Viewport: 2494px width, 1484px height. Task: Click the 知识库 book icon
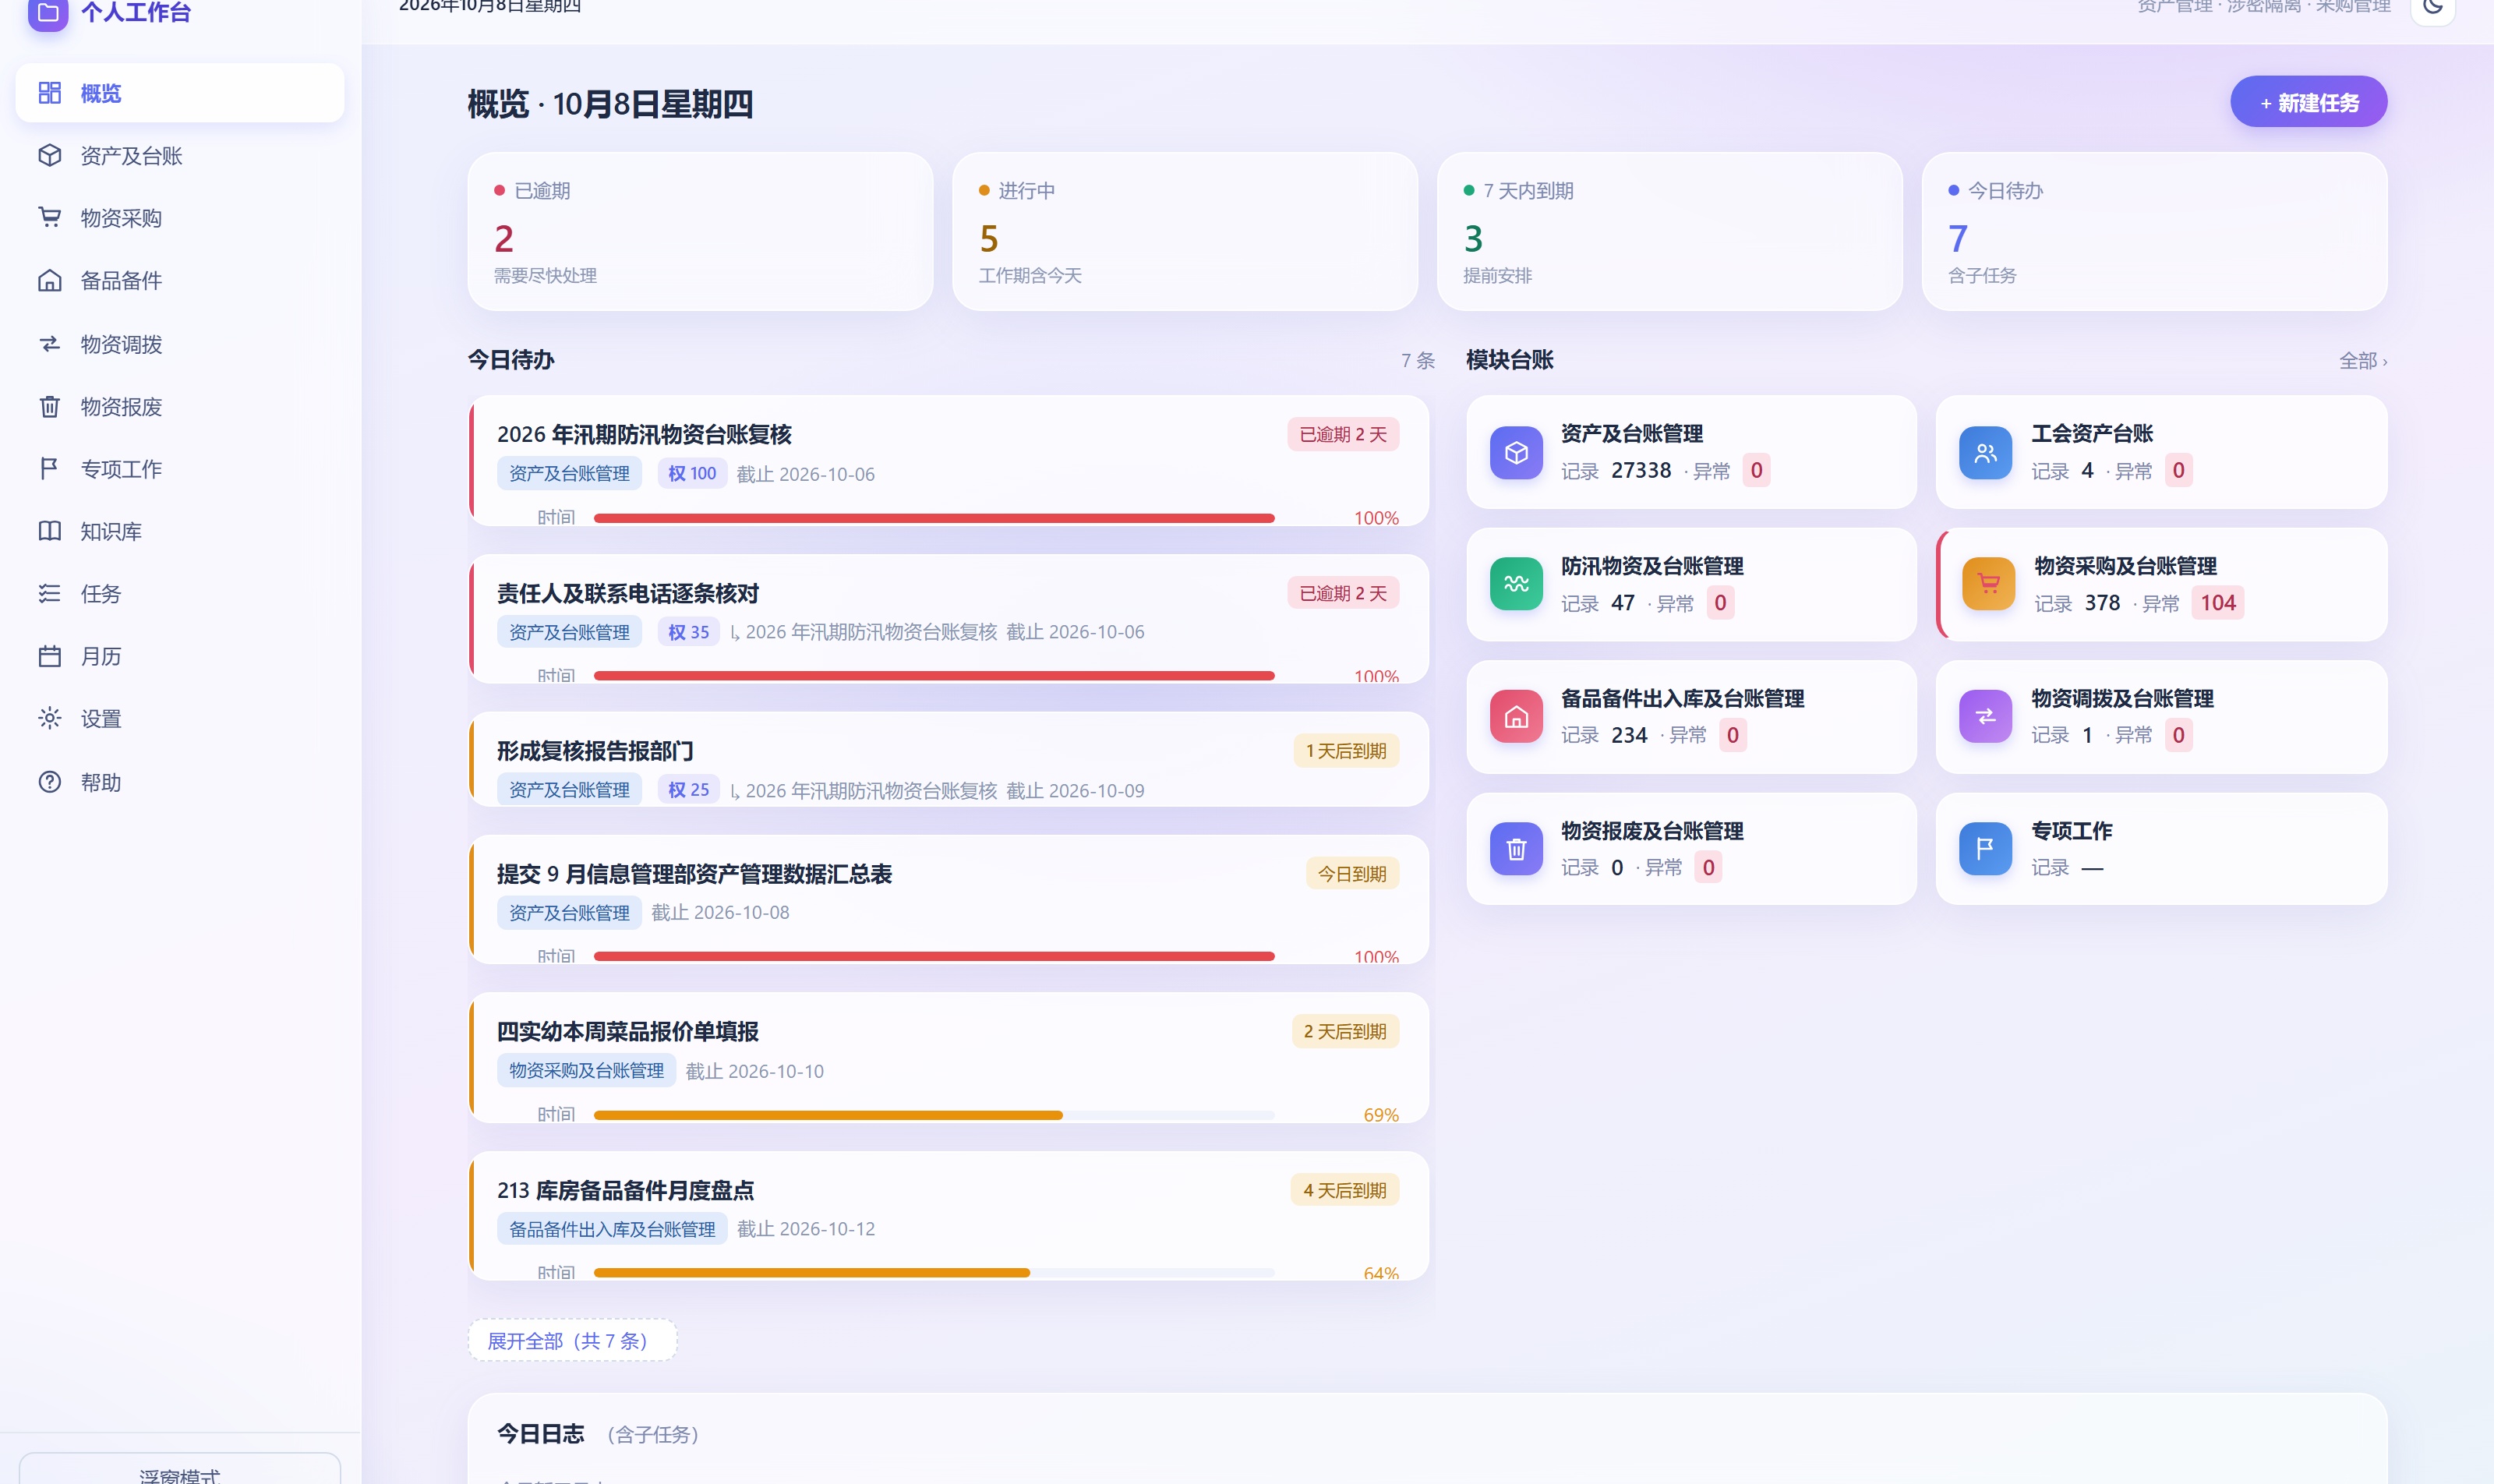click(50, 531)
